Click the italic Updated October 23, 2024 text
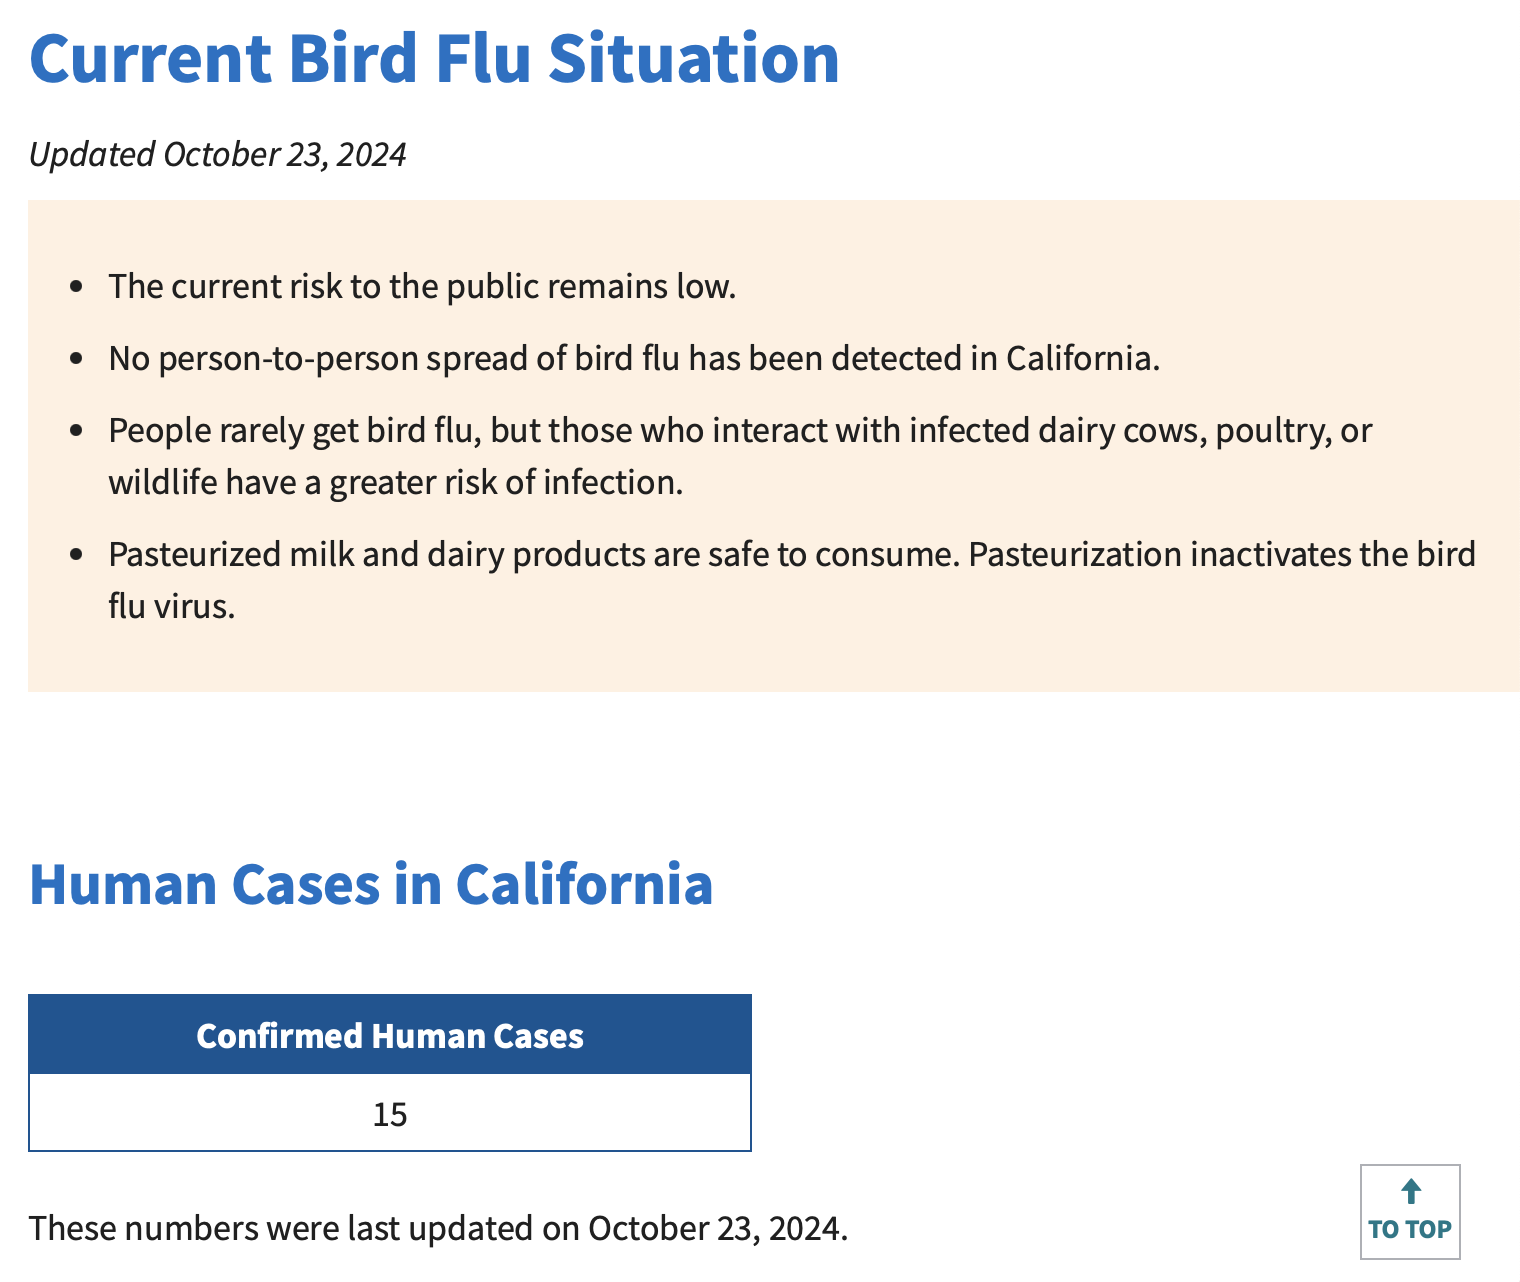 click(218, 155)
